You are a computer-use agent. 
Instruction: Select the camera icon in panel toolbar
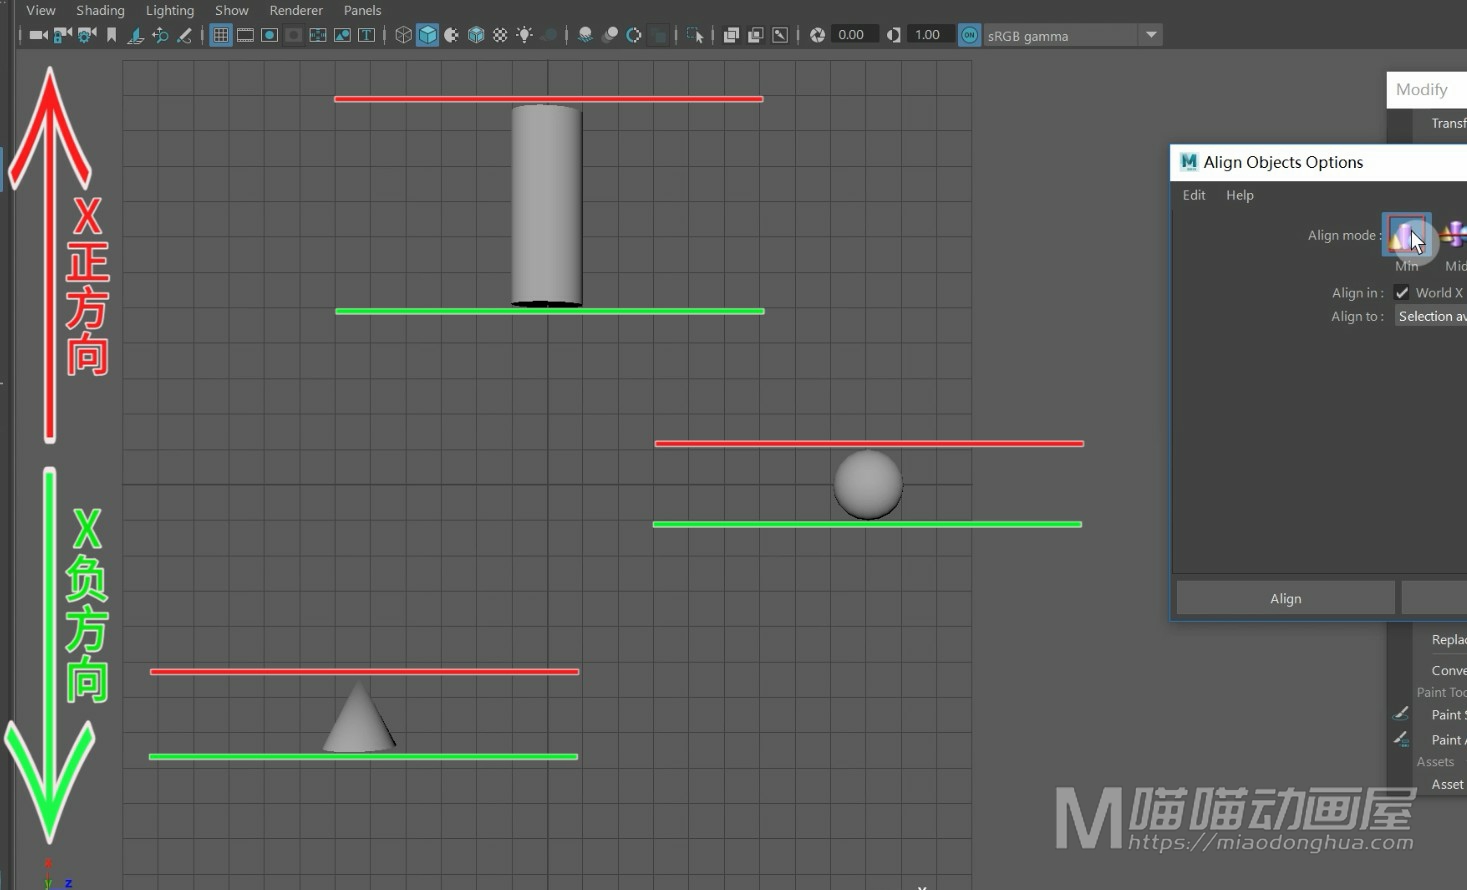(x=38, y=35)
